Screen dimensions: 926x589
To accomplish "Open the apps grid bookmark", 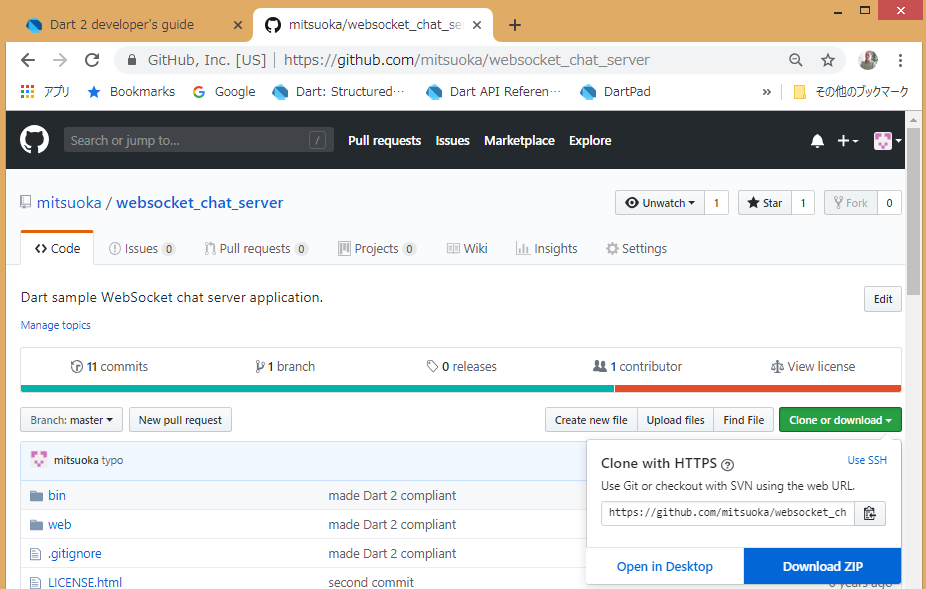I will tap(45, 92).
